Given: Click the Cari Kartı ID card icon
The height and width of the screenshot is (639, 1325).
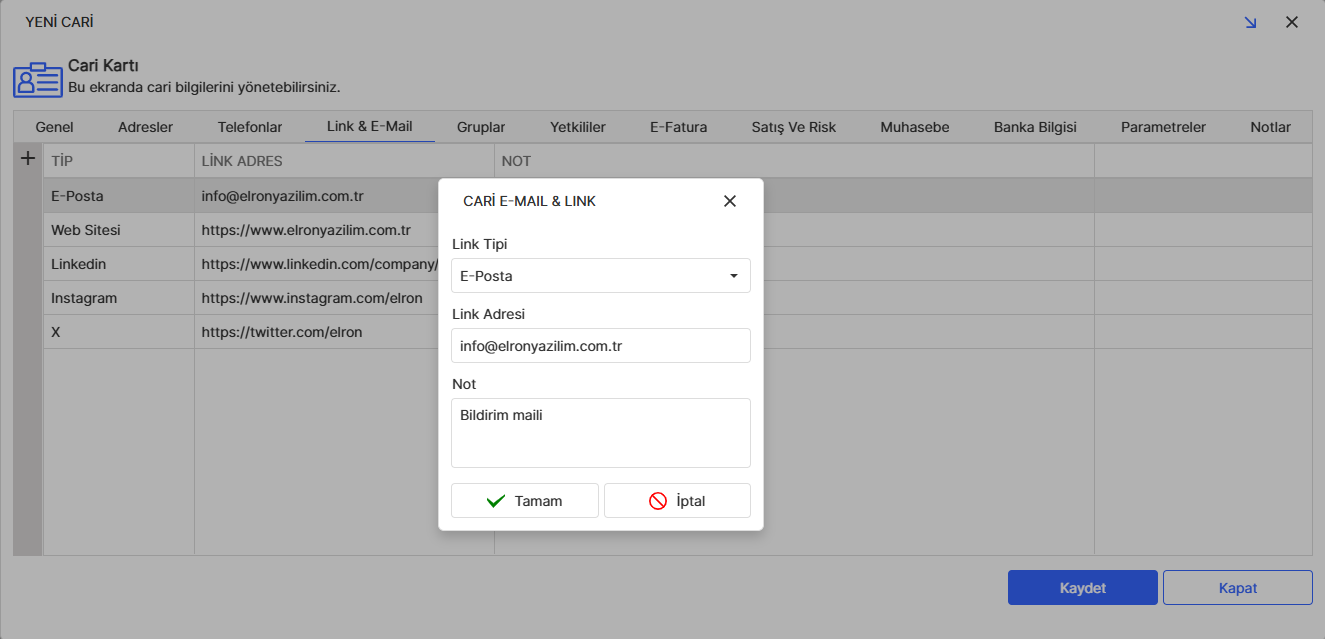Looking at the screenshot, I should pos(37,80).
